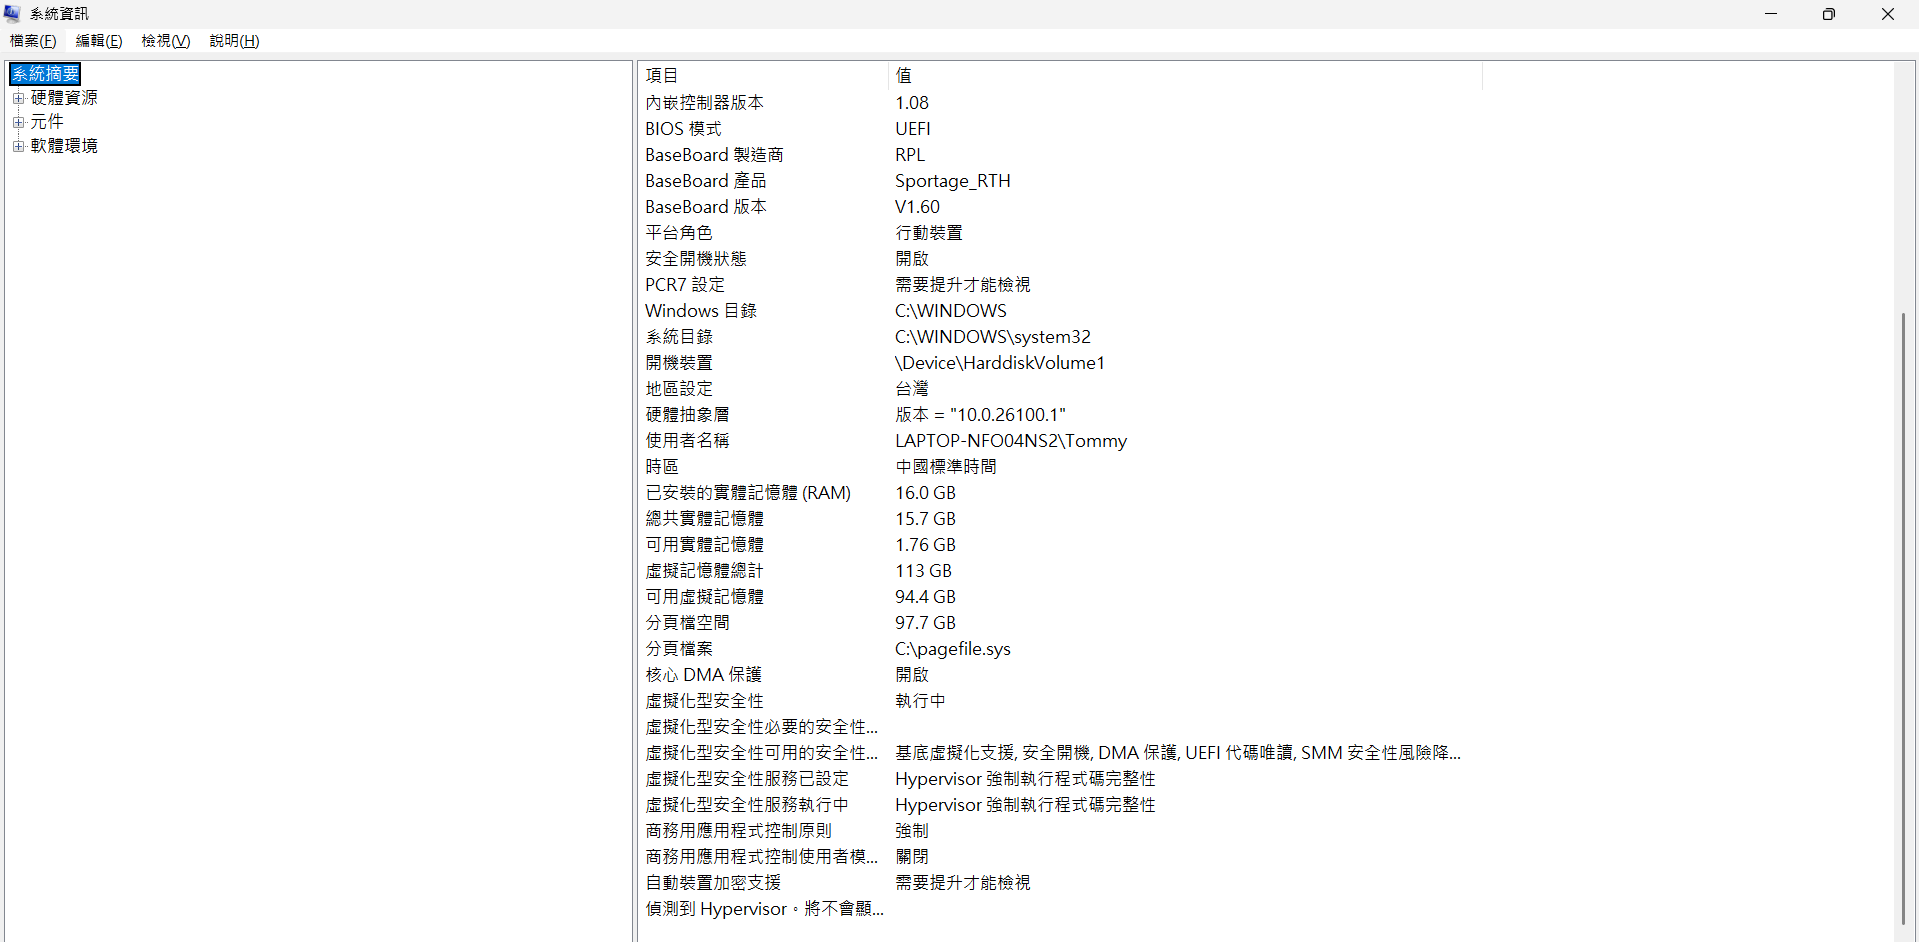This screenshot has width=1919, height=942.
Task: Select the 時區 row
Action: [x=1060, y=467]
